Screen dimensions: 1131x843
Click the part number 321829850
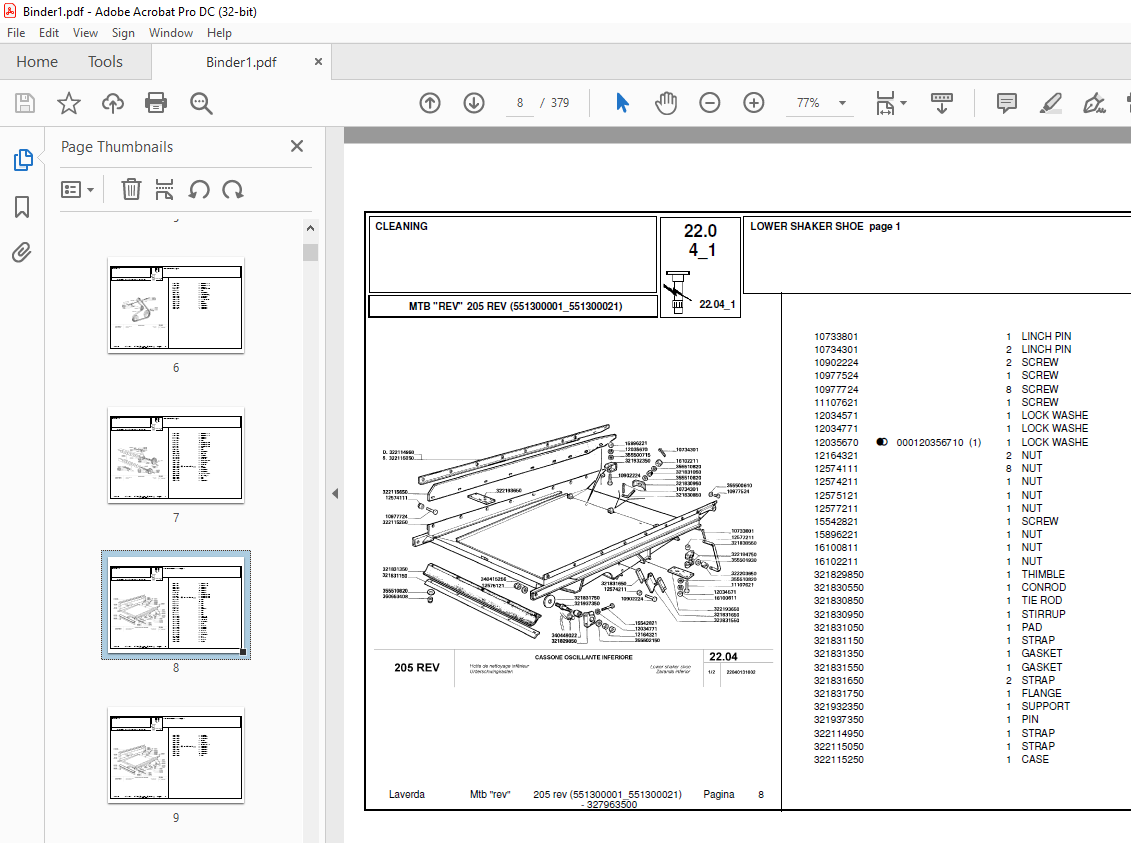pyautogui.click(x=838, y=575)
